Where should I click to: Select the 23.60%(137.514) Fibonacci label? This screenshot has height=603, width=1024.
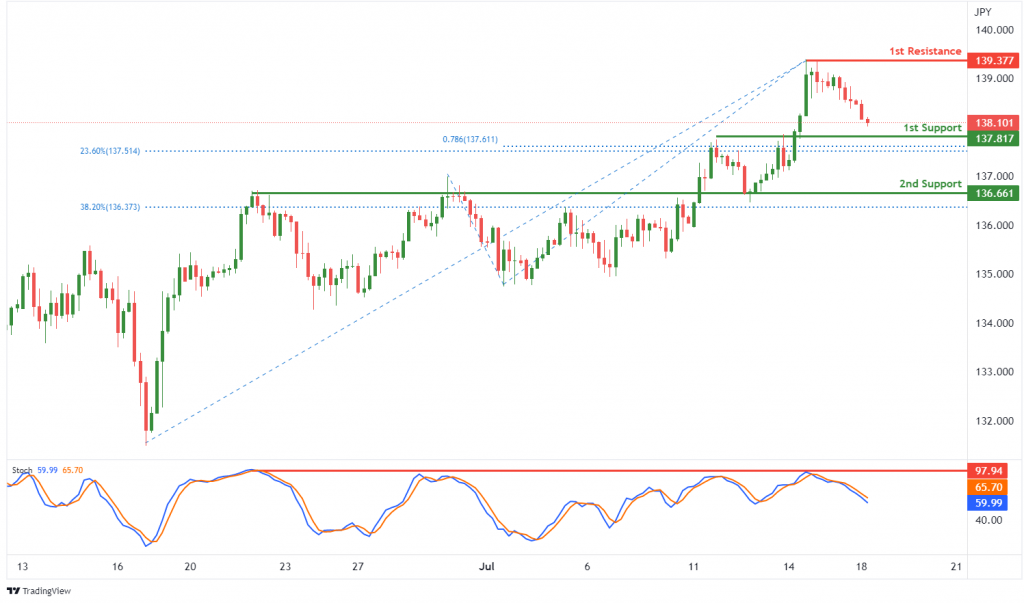coord(110,151)
